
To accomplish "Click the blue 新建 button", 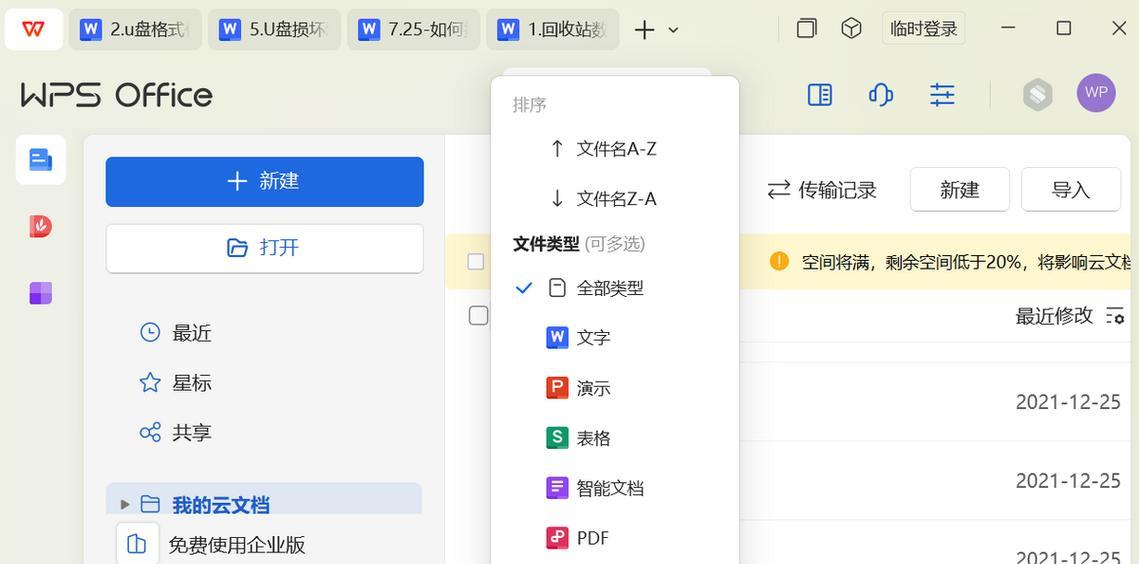I will pos(264,182).
